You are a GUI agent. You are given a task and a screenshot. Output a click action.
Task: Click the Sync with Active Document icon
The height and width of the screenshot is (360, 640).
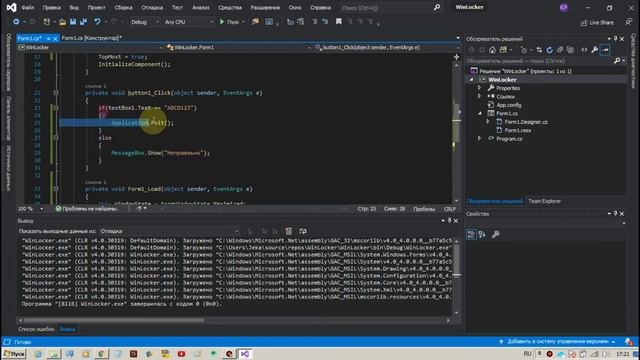tap(539, 50)
